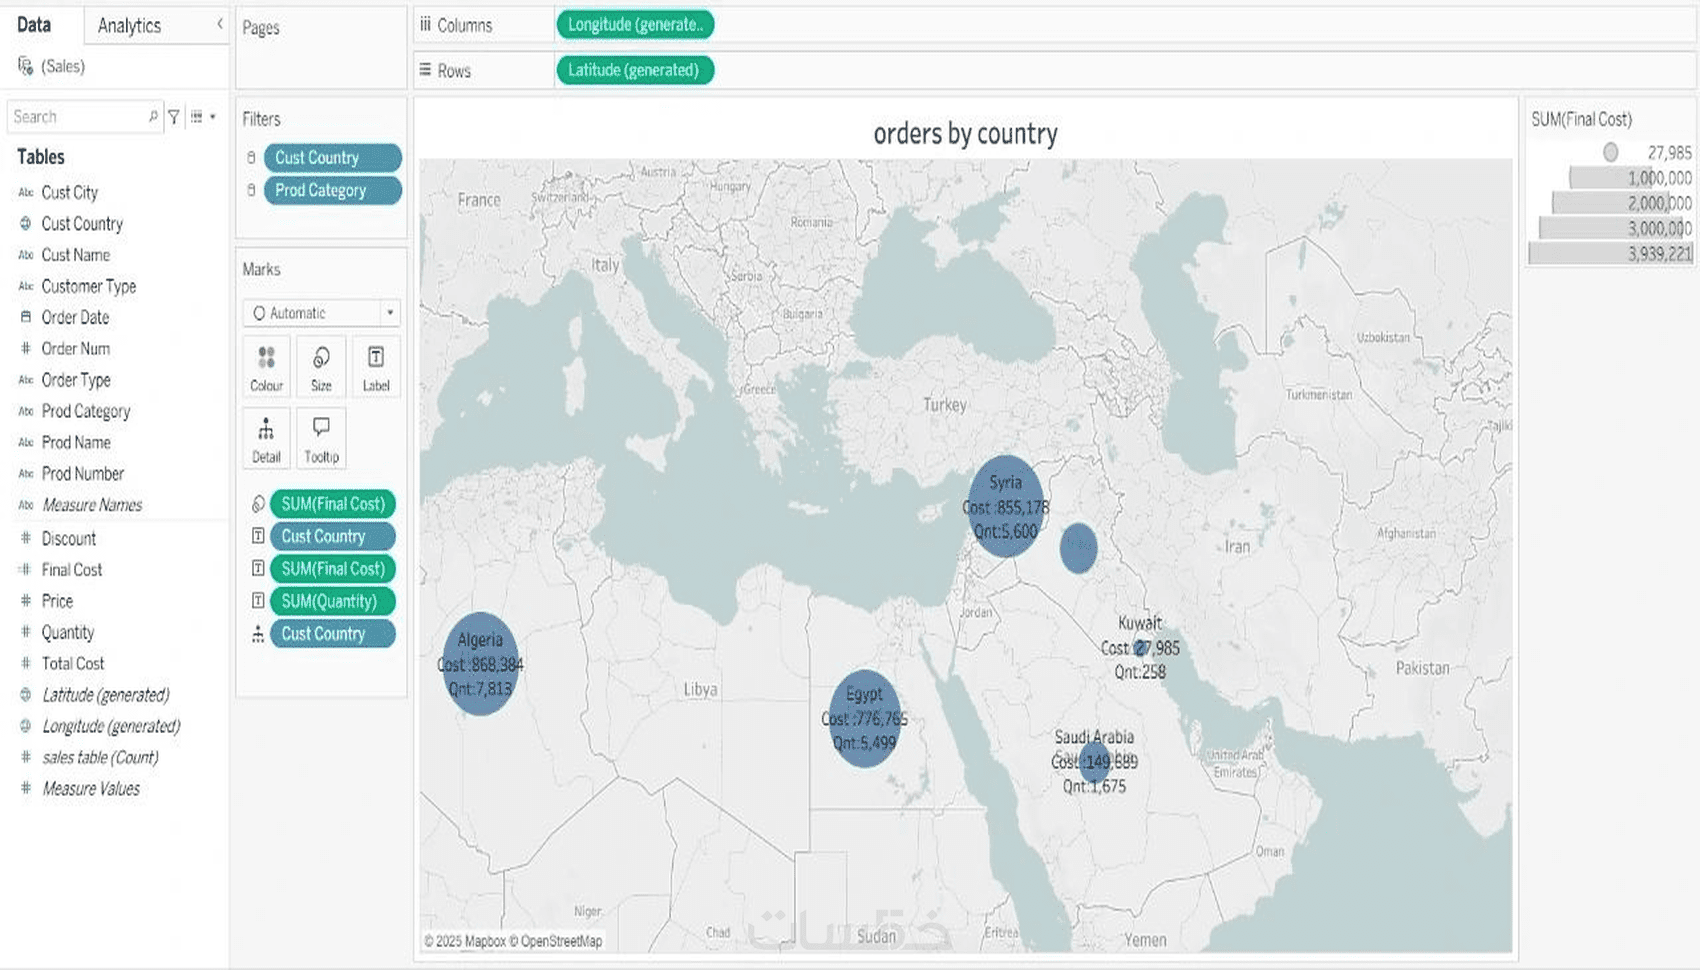The image size is (1700, 970).
Task: Click the size icon beside the first SUM(Final Cost) pill
Action: [258, 504]
